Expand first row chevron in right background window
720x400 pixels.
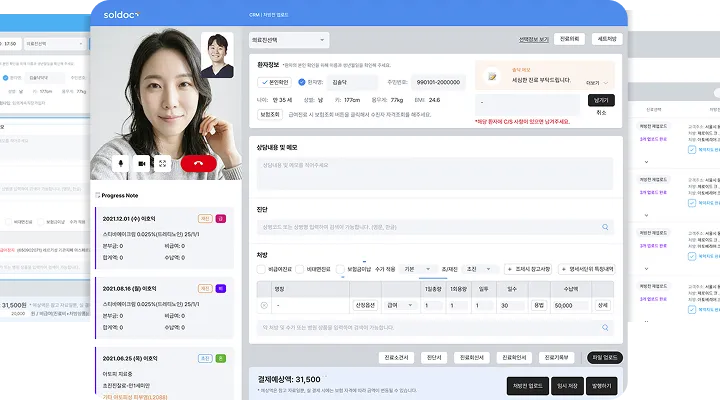647,162
